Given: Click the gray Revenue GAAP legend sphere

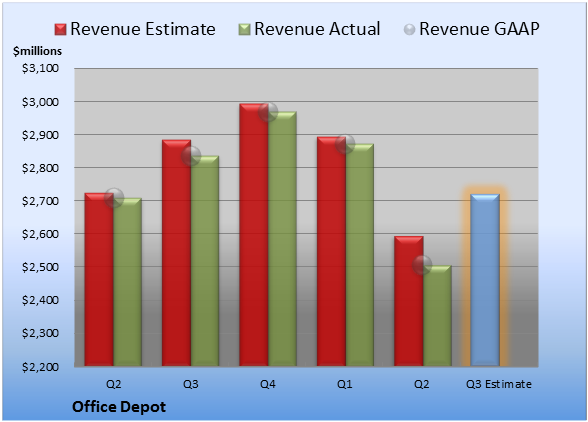Looking at the screenshot, I should click(410, 29).
